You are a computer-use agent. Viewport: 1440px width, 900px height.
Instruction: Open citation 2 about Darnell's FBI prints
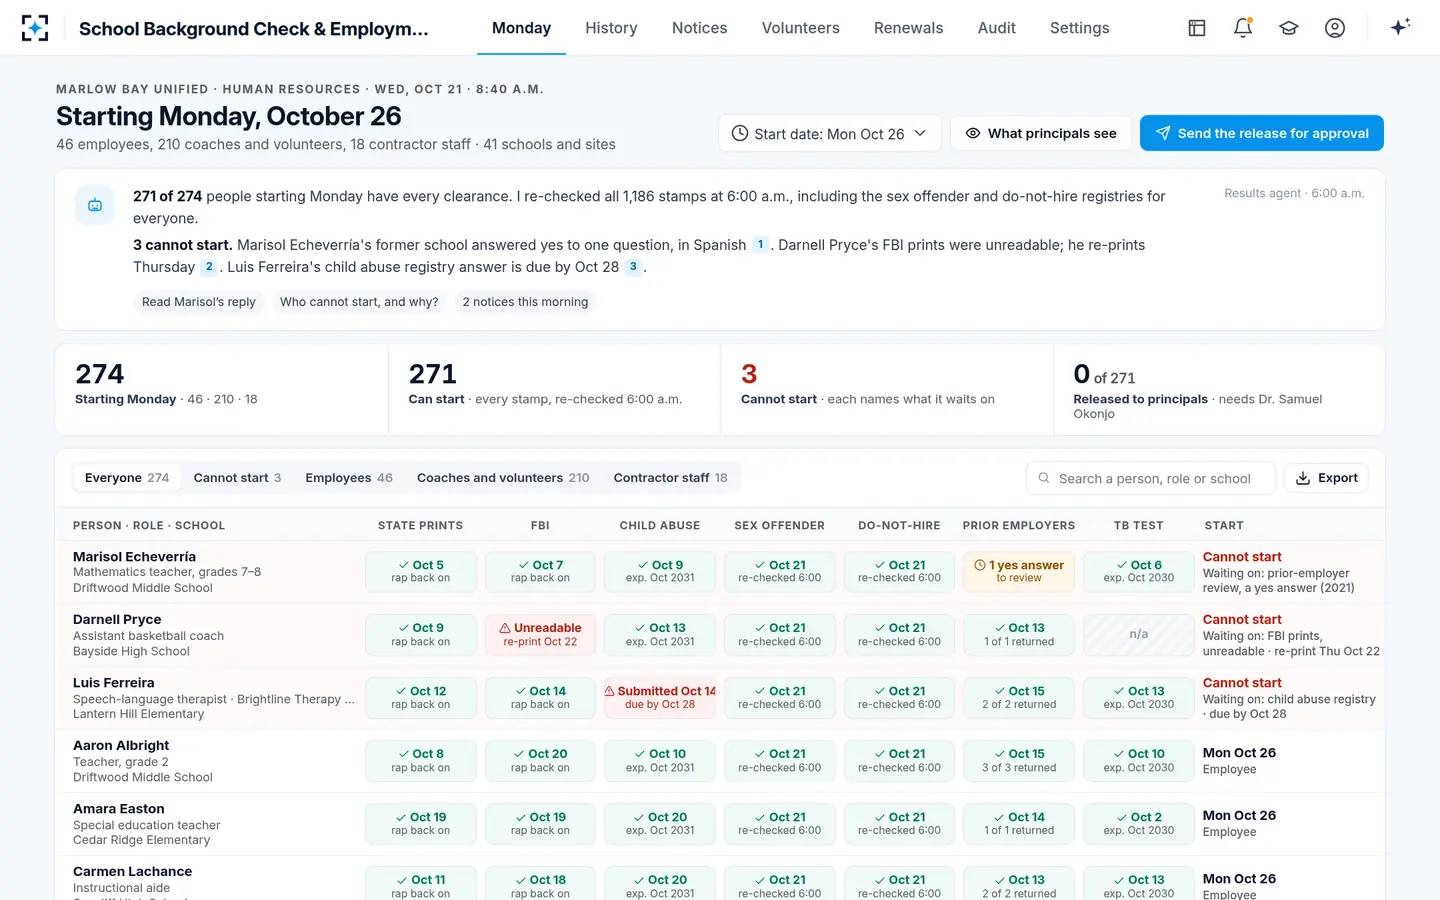tap(209, 267)
